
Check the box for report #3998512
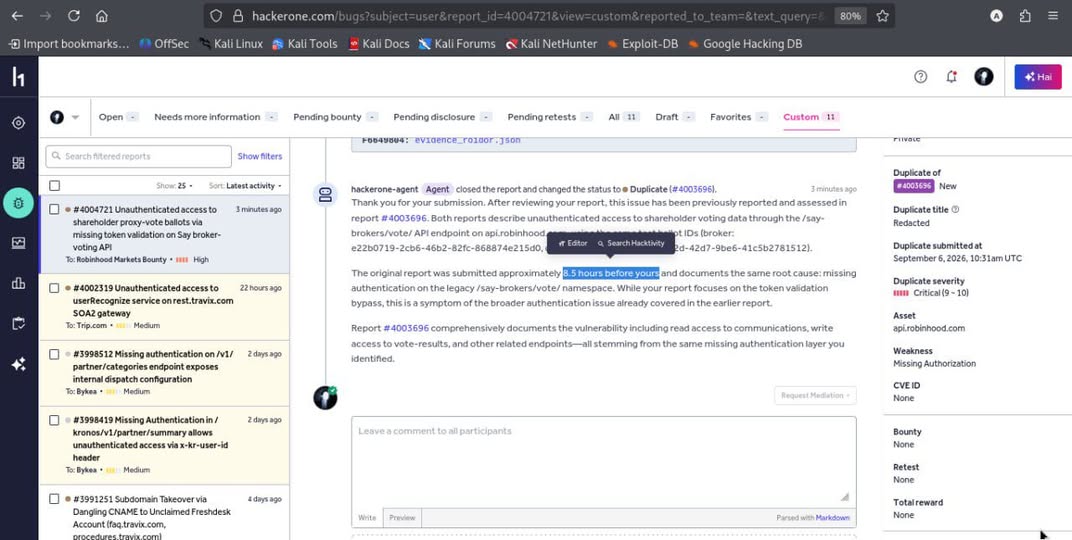[55, 354]
